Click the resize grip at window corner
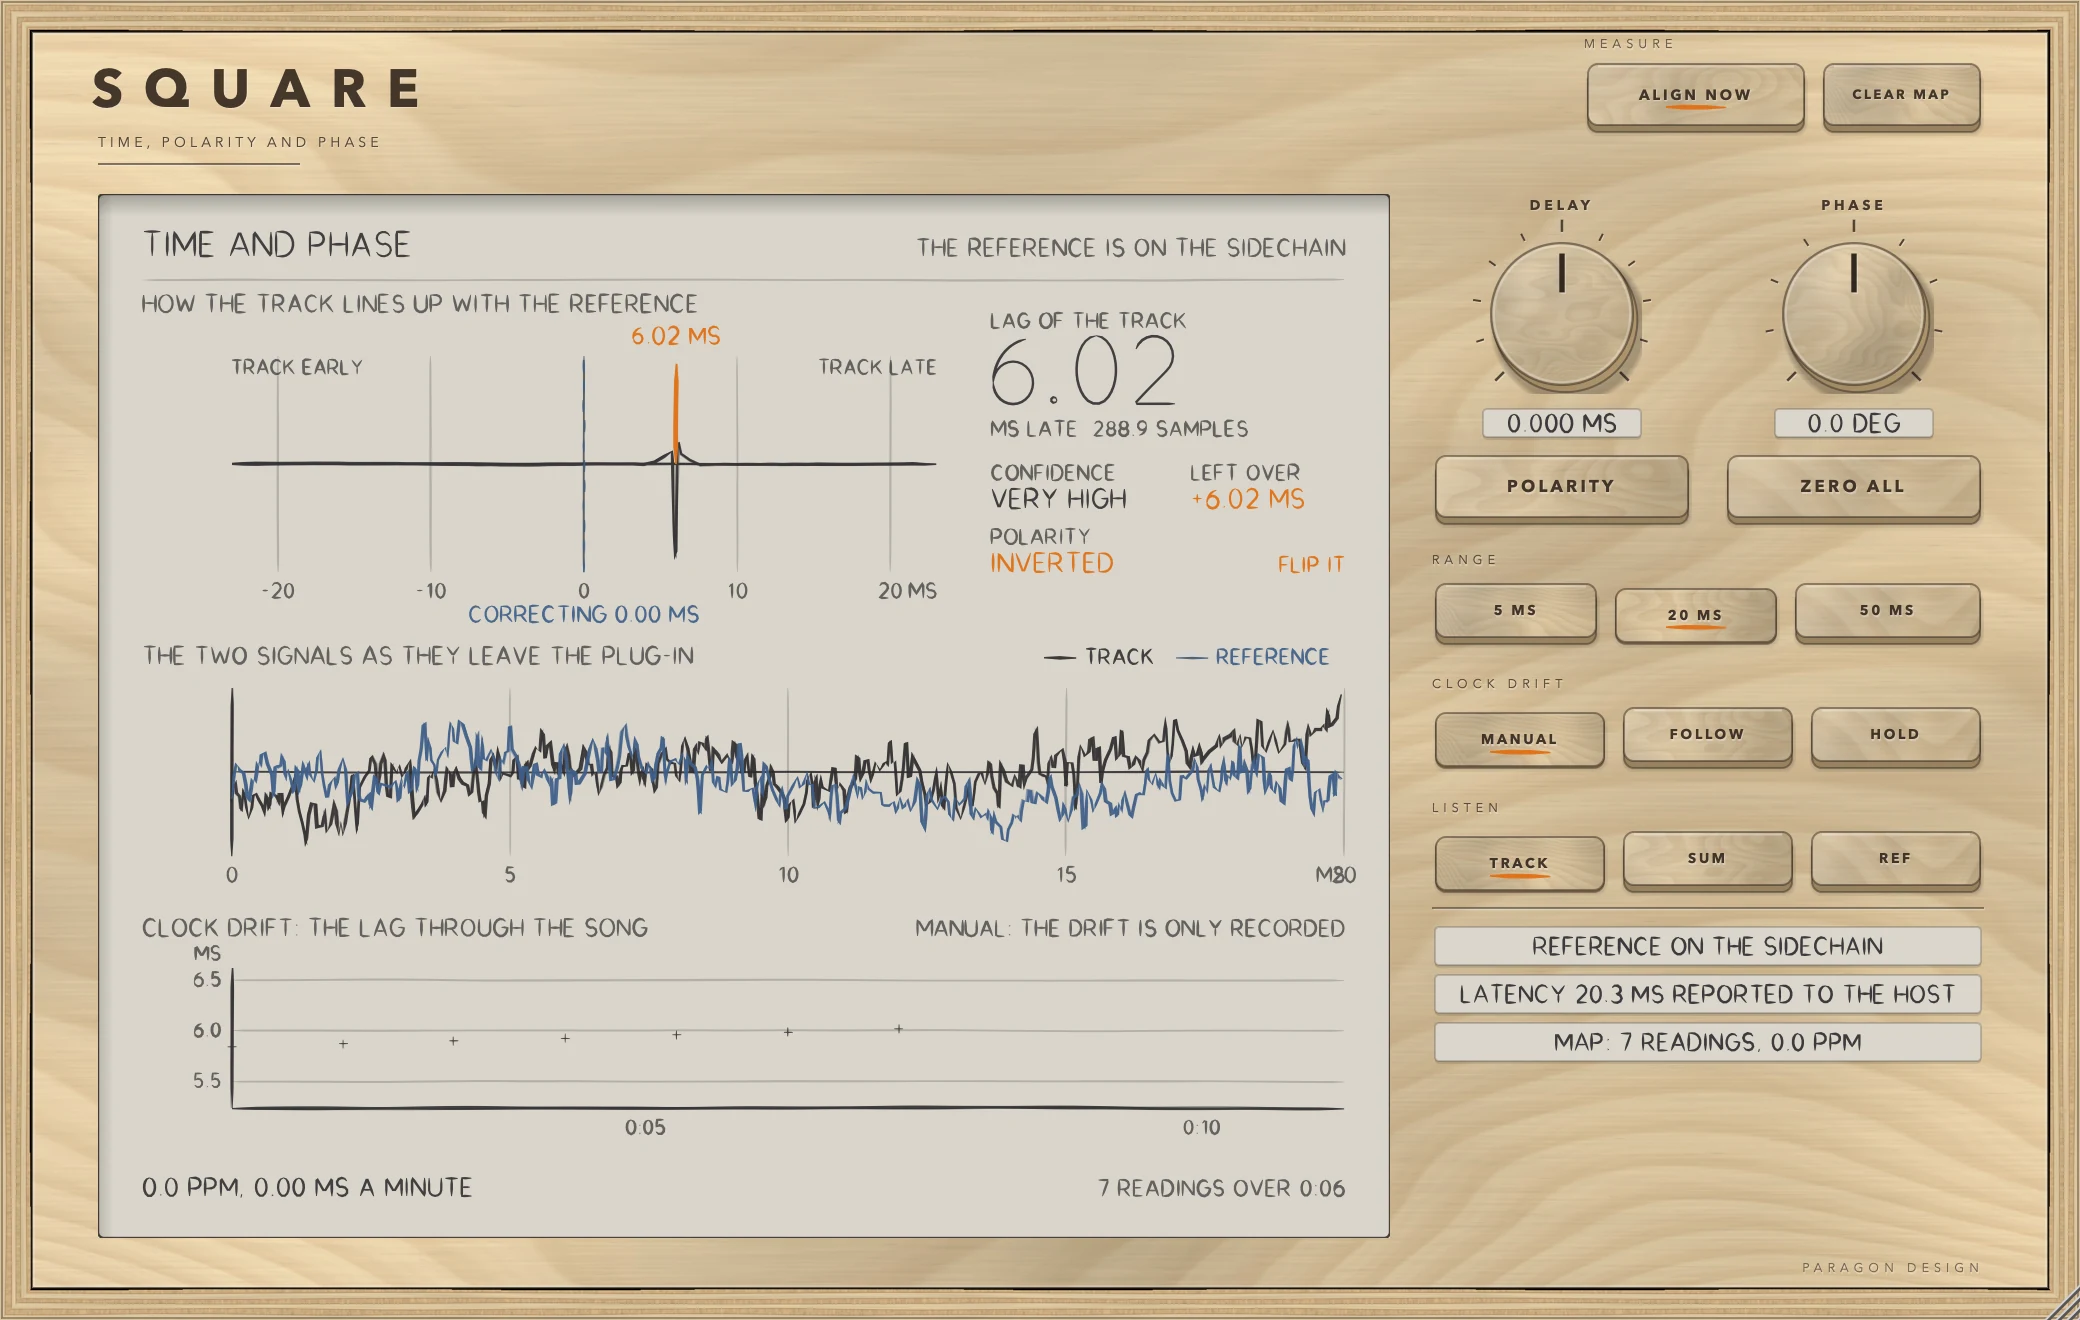The width and height of the screenshot is (2080, 1320). pyautogui.click(x=2062, y=1303)
